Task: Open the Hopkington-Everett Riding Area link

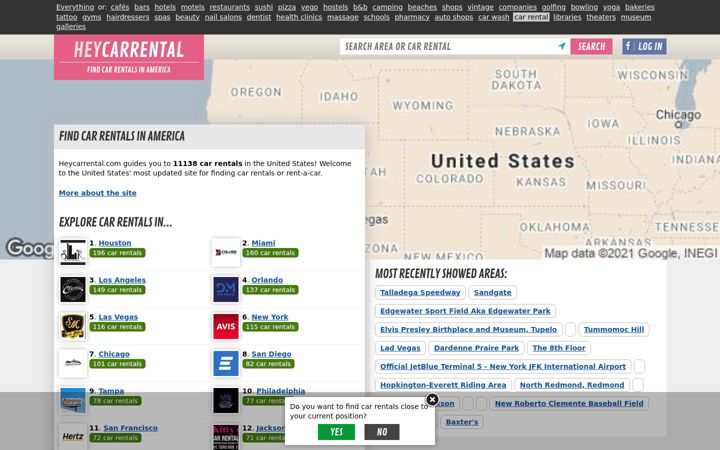Action: pyautogui.click(x=443, y=385)
